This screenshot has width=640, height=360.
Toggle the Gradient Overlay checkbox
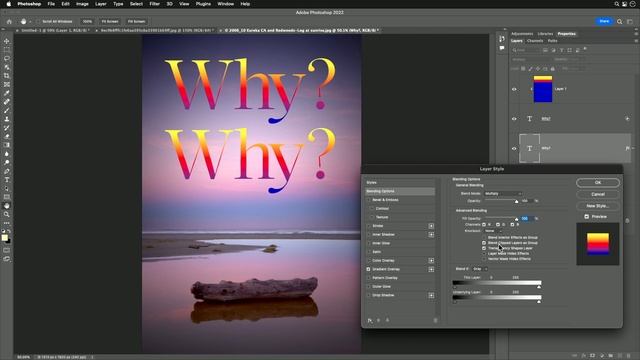click(368, 269)
